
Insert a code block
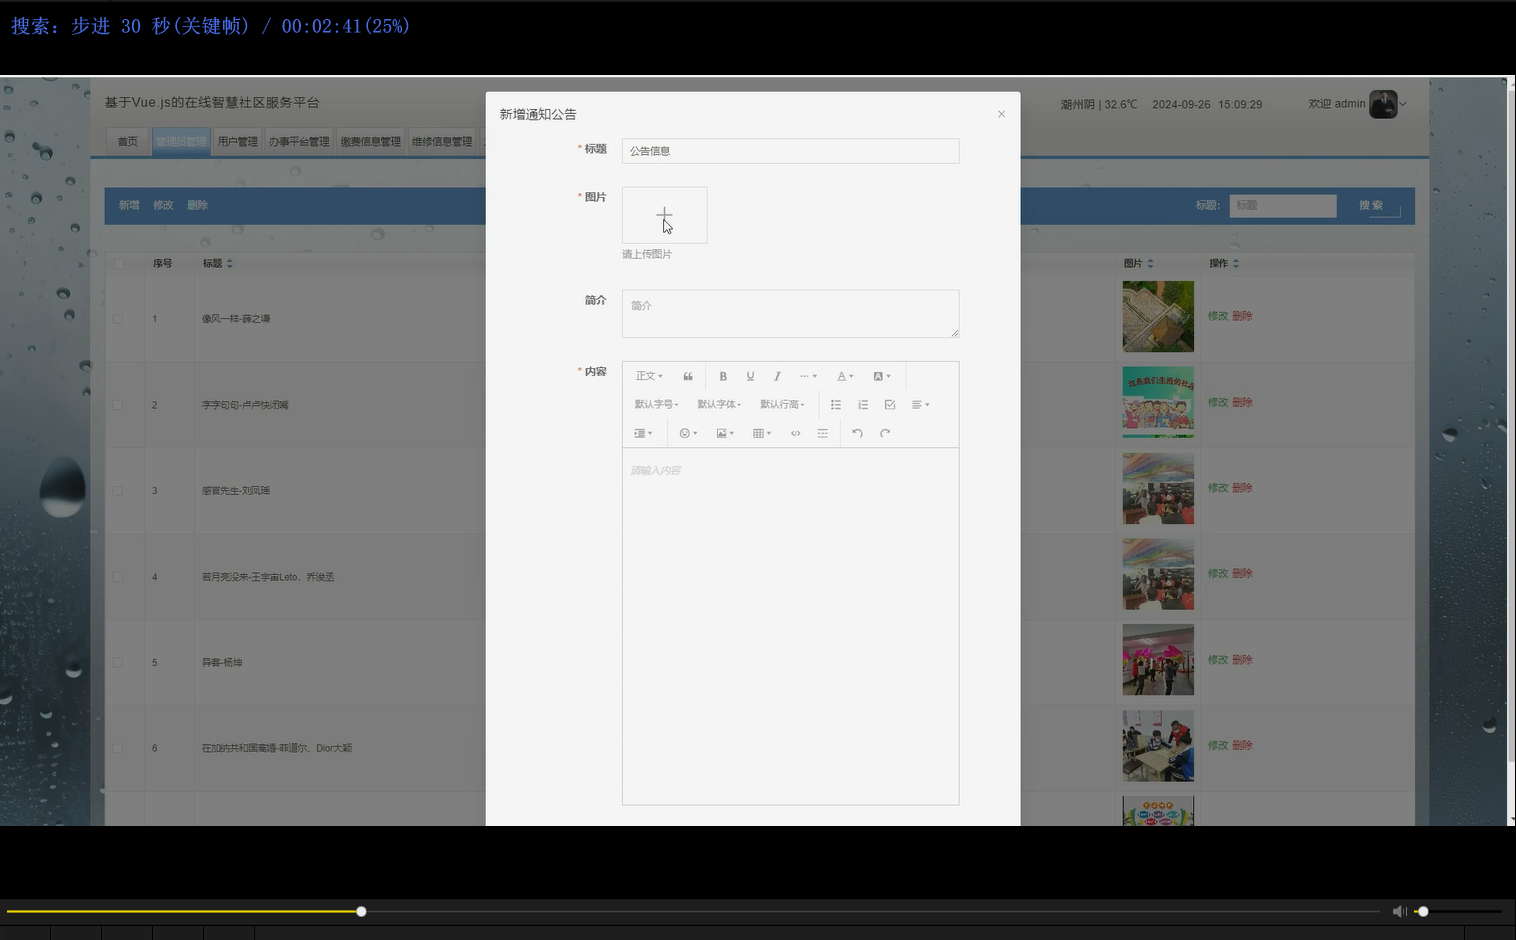tap(795, 433)
